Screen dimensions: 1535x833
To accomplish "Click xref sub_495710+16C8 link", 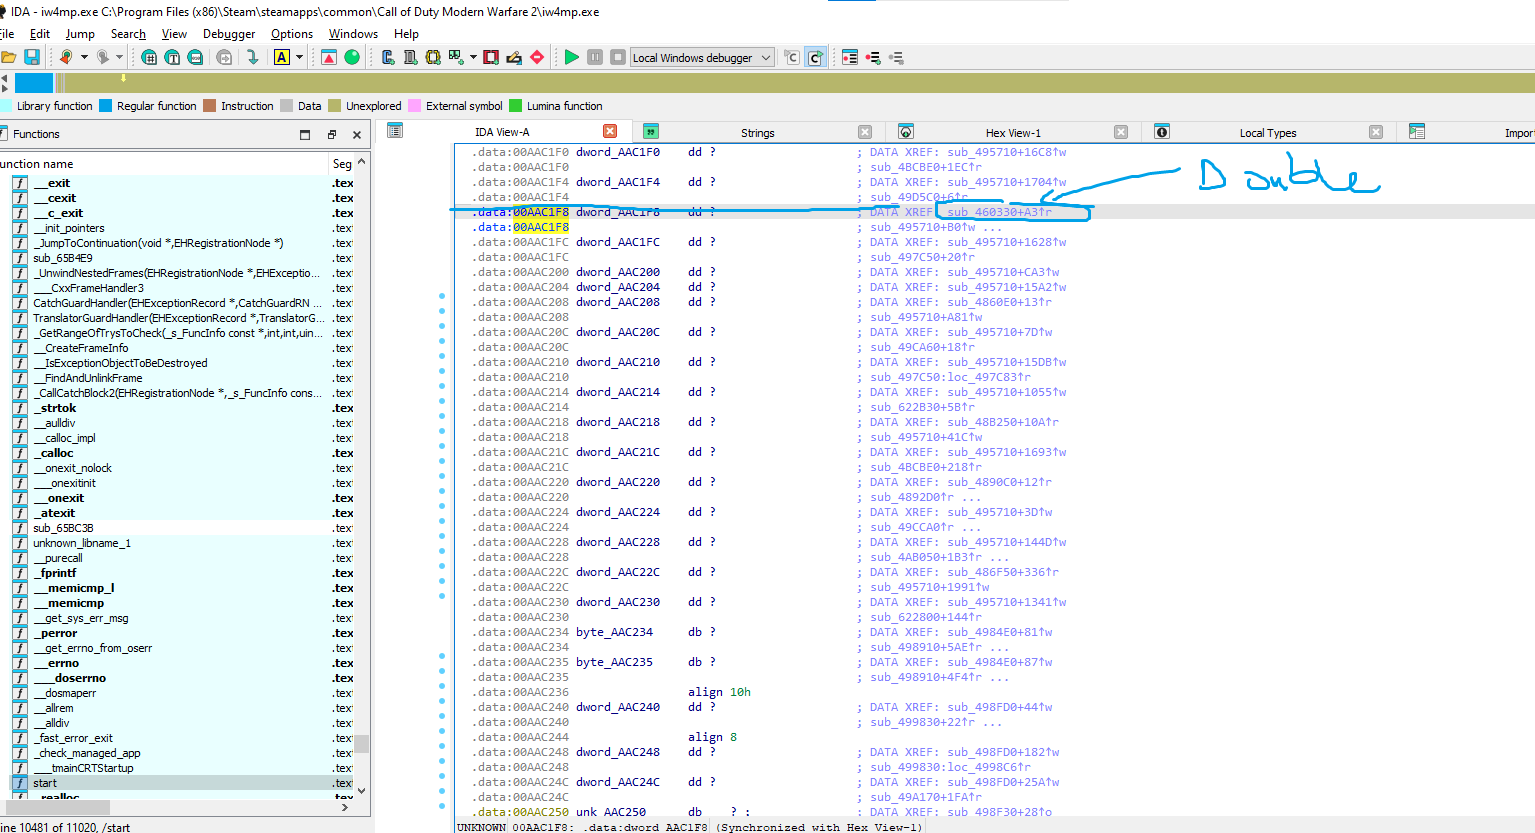I will (x=1007, y=152).
